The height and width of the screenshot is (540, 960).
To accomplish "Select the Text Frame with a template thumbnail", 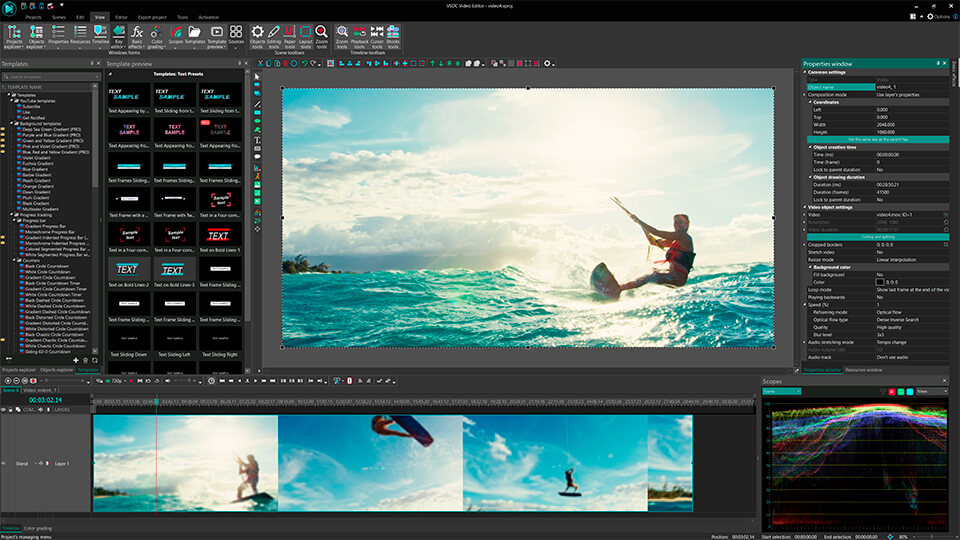I will click(129, 198).
